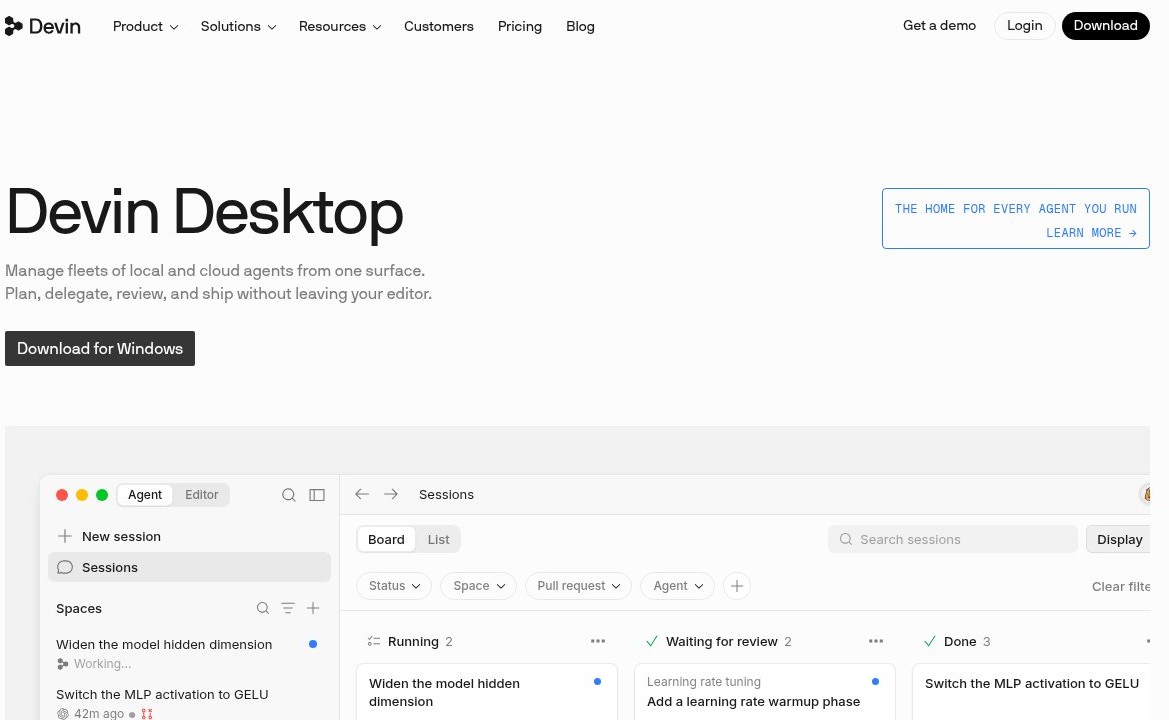
Task: Go forward using the right arrow near Sessions
Action: [x=391, y=494]
